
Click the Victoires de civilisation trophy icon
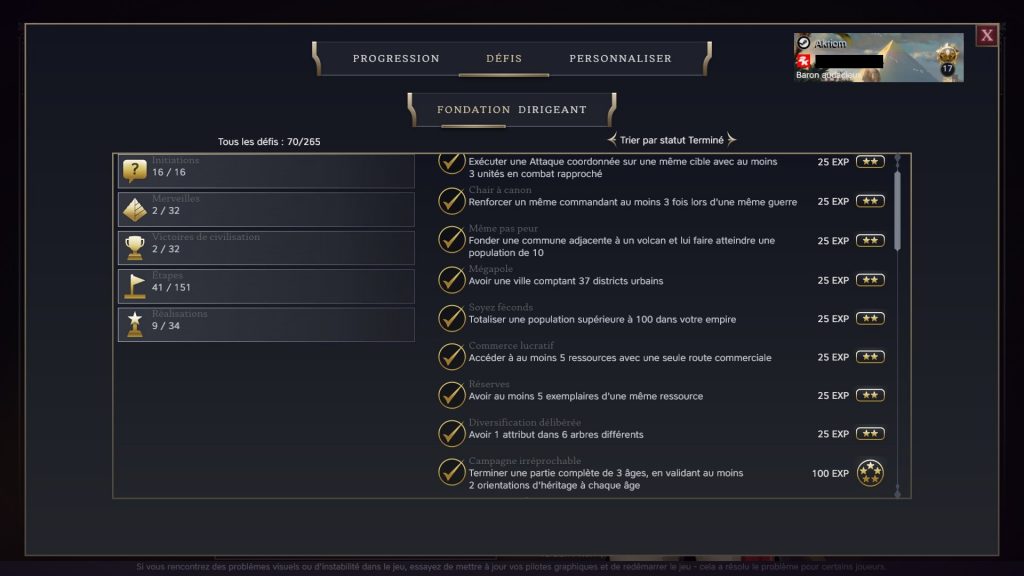click(x=134, y=248)
